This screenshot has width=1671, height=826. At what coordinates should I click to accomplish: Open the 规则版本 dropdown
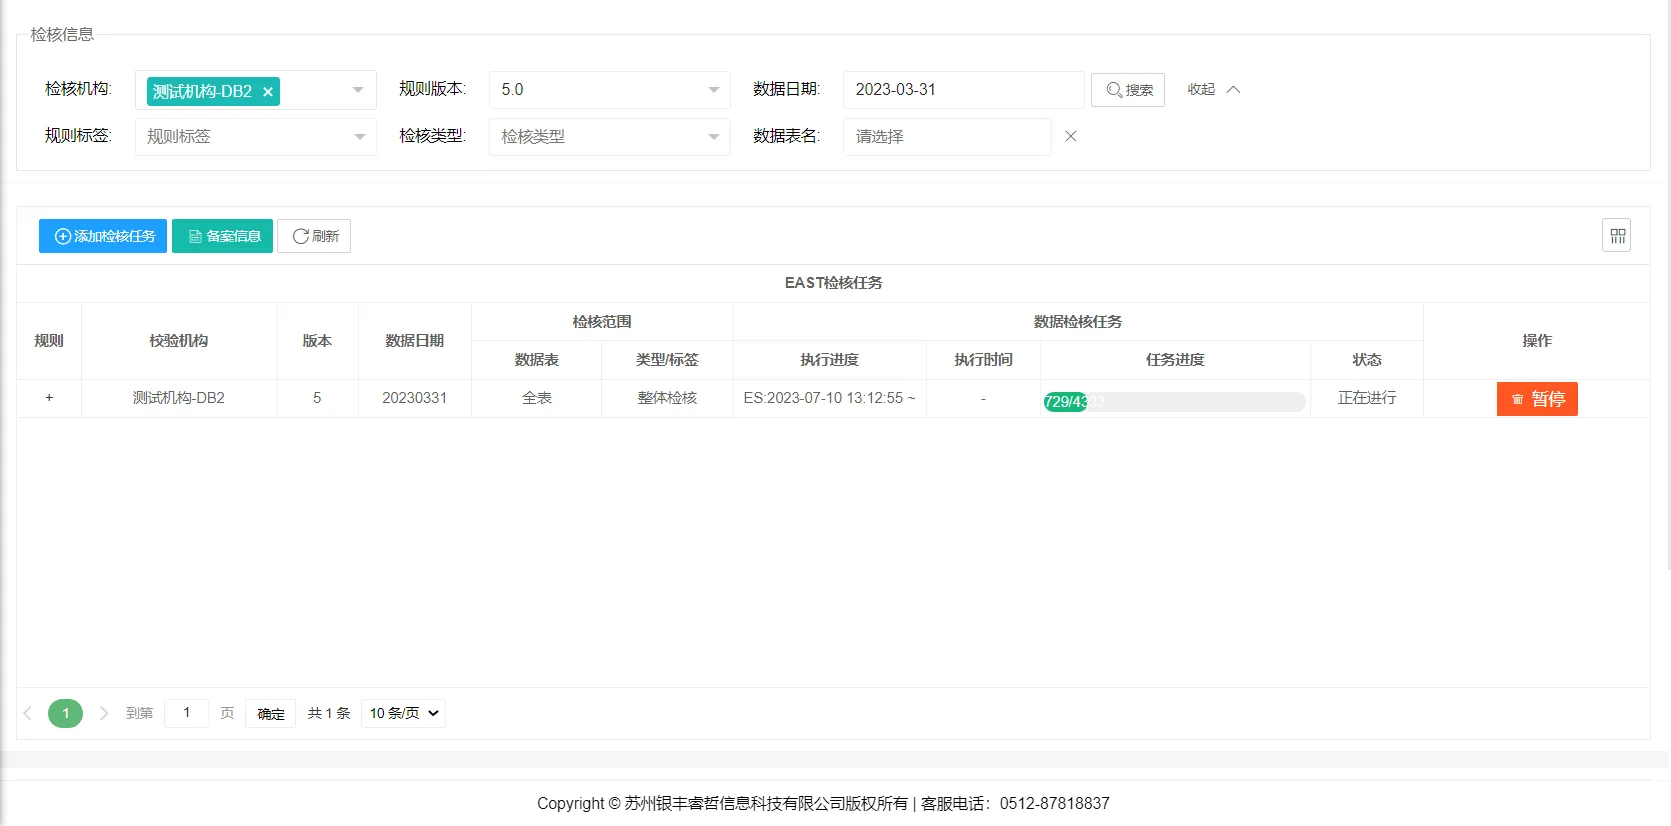click(x=609, y=90)
